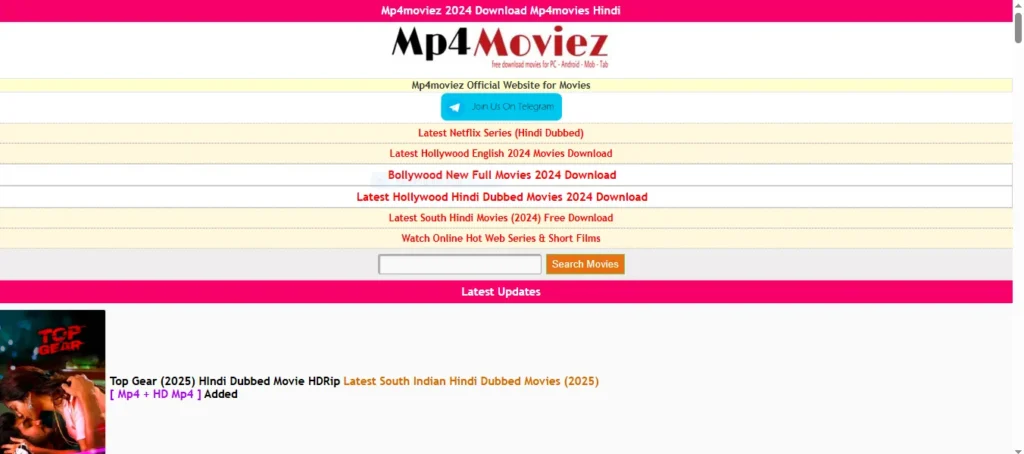Open the Top Gear movie poster thumbnail
Screen dimensions: 1024x454
(52, 381)
